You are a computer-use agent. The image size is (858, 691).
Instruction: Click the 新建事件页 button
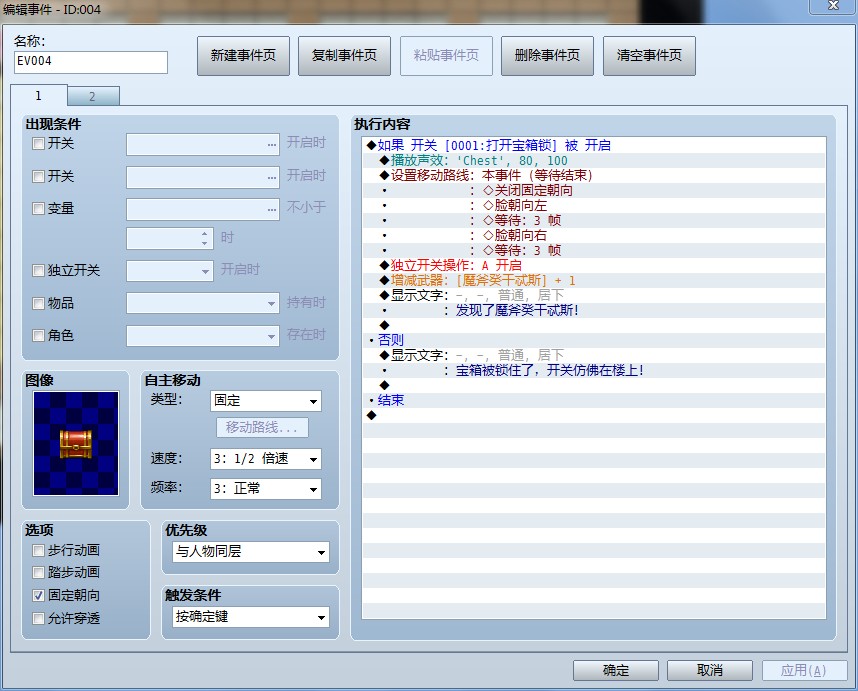[x=243, y=56]
